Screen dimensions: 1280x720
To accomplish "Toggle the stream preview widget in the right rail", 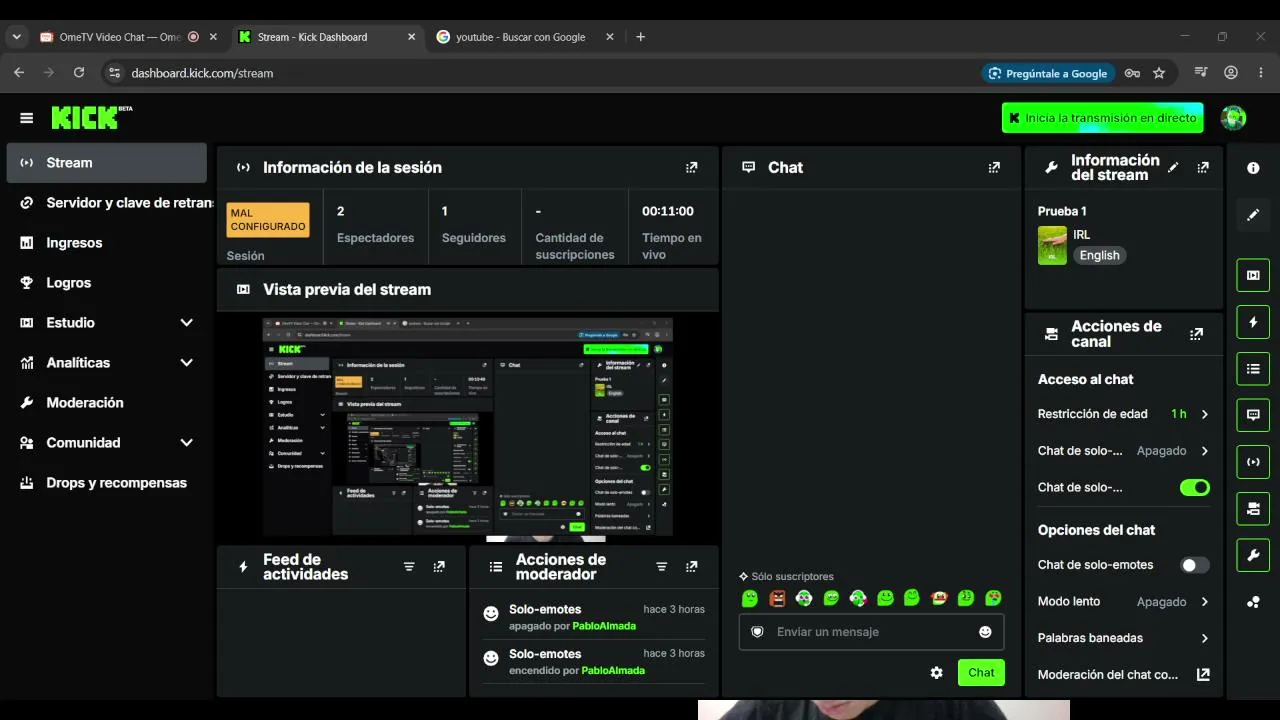I will (x=1253, y=275).
